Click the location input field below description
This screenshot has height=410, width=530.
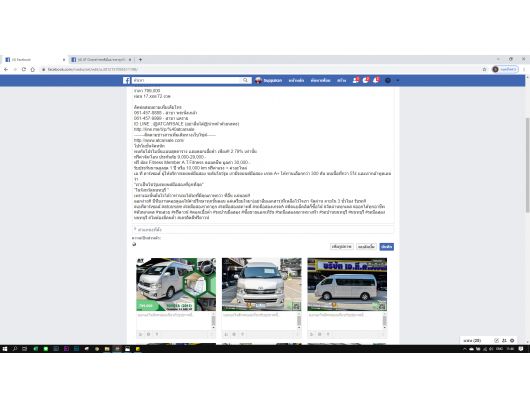[263, 230]
